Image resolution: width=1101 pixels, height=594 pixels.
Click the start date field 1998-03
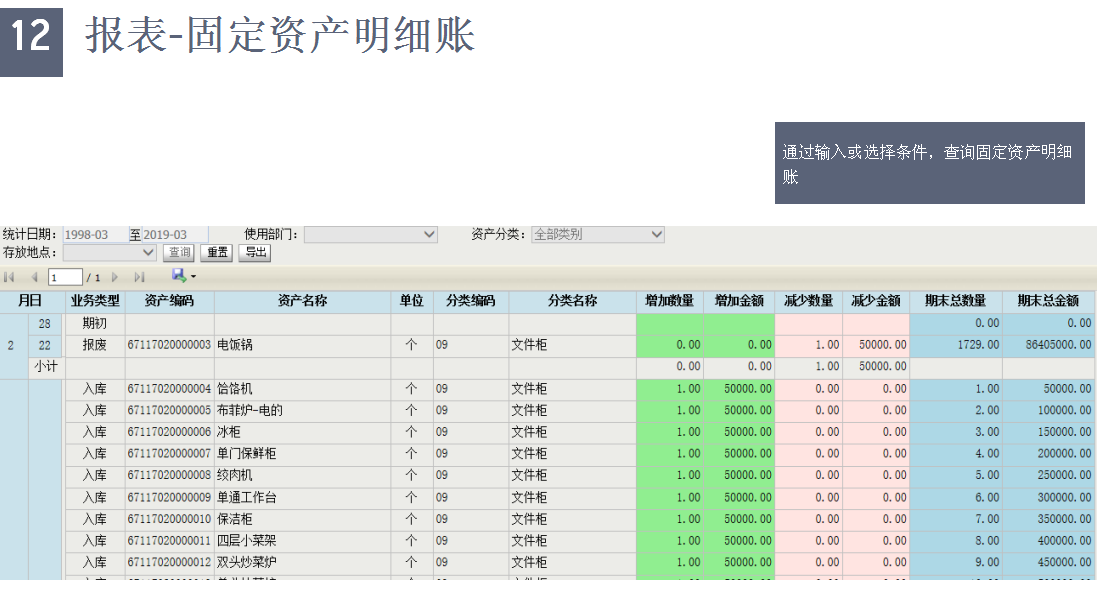click(95, 235)
